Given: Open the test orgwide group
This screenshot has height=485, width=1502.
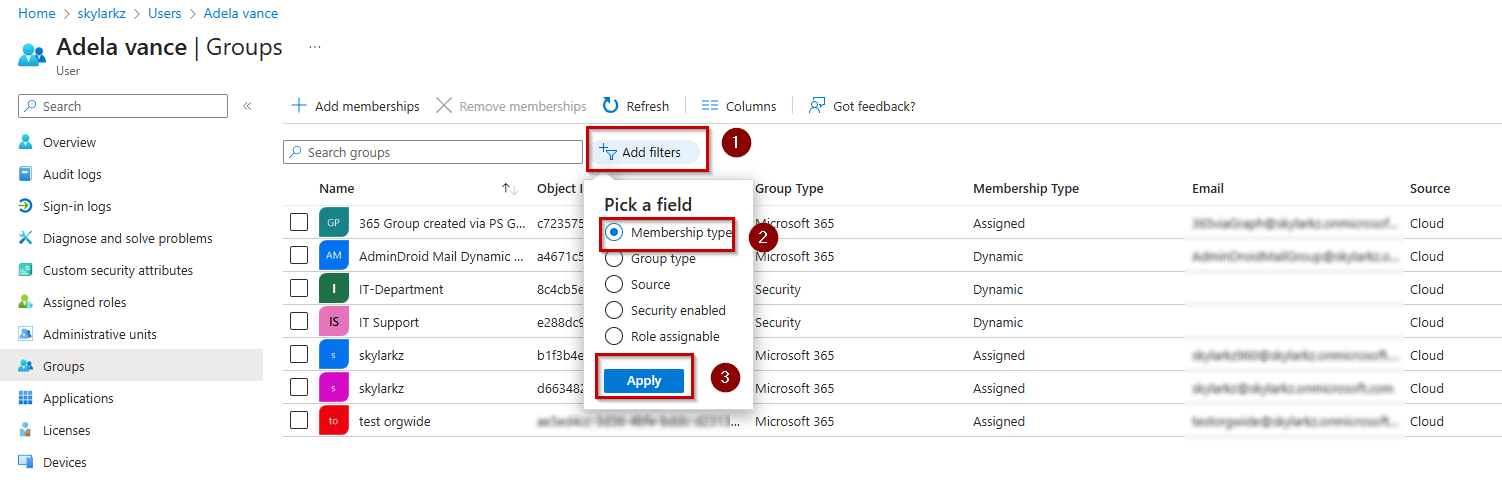Looking at the screenshot, I should click(395, 421).
